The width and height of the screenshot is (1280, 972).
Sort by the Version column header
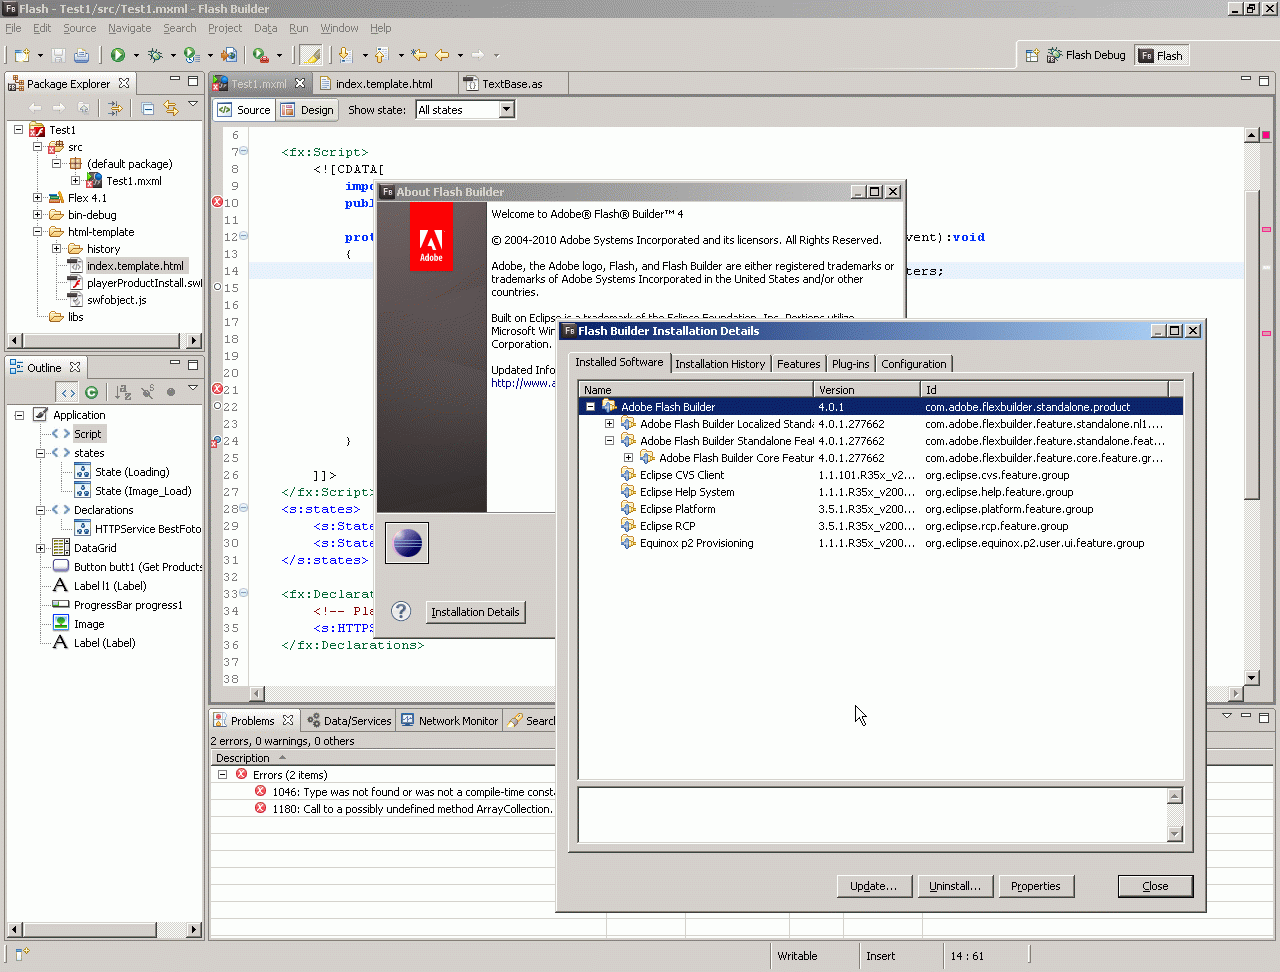pyautogui.click(x=866, y=389)
